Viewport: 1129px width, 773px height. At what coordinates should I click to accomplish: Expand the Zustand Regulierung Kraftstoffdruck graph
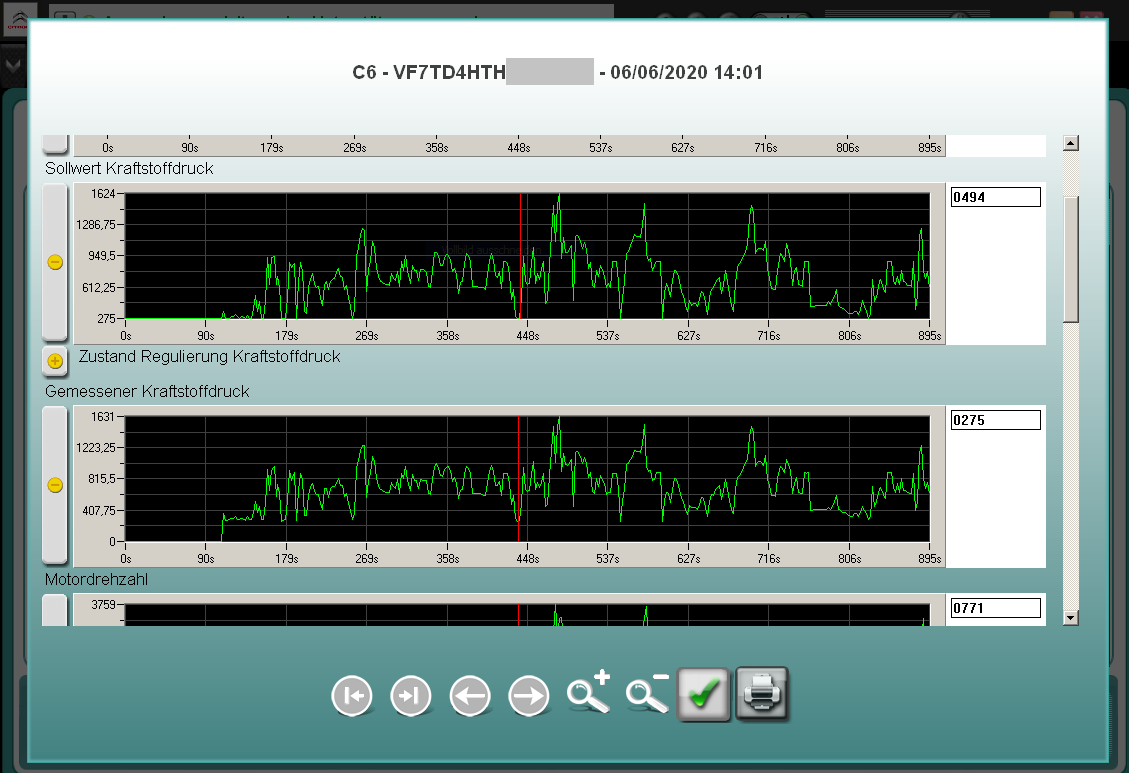[x=55, y=361]
